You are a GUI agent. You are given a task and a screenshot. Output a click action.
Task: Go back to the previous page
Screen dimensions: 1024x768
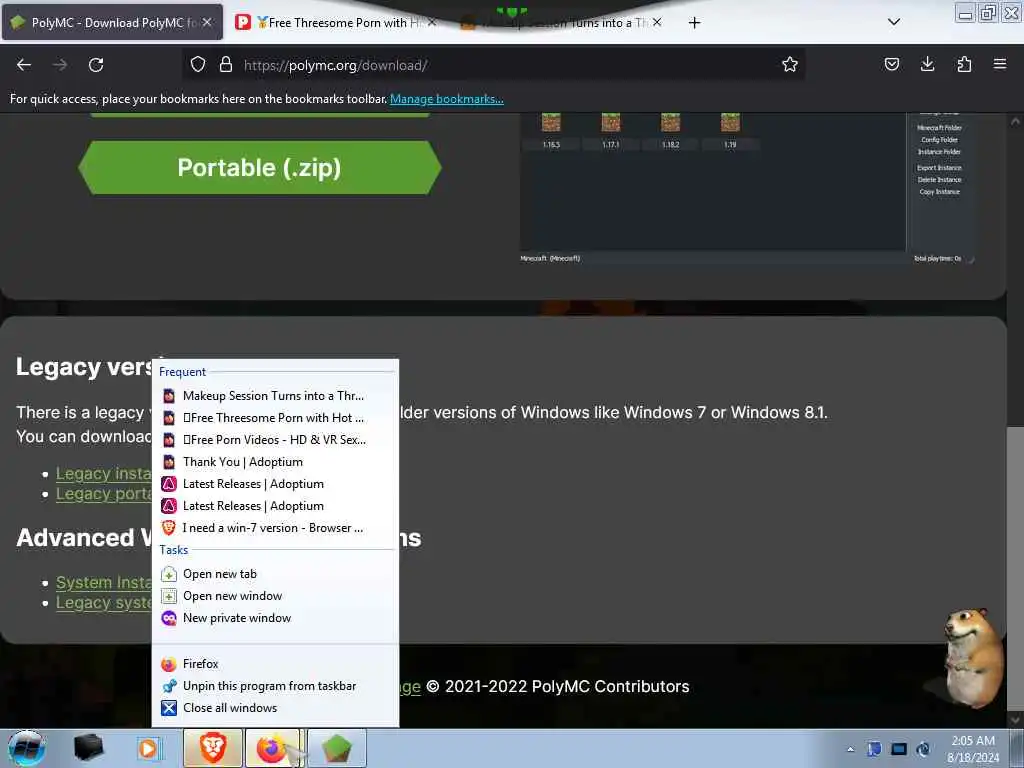coord(24,65)
